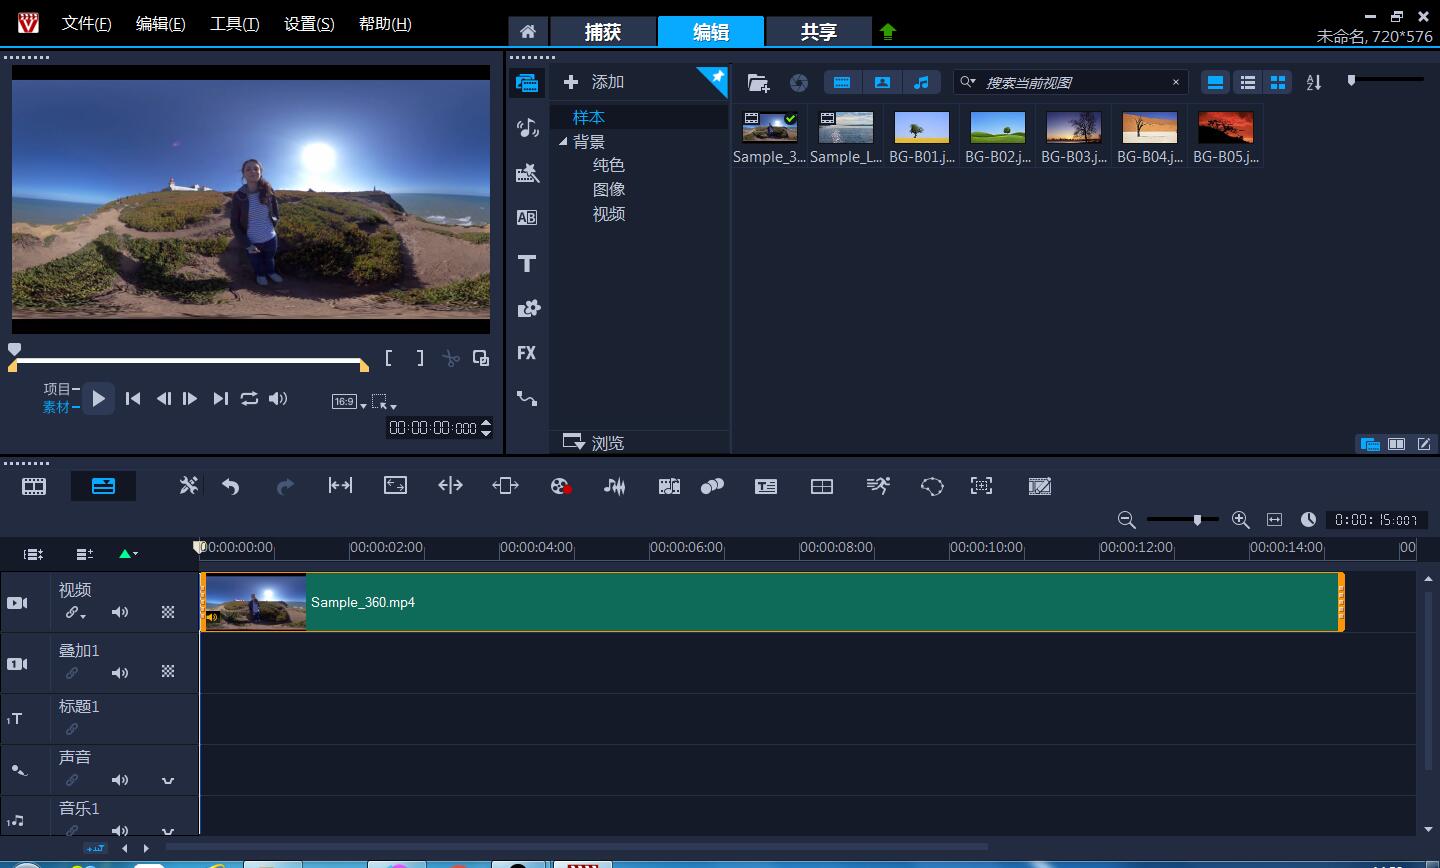This screenshot has height=868, width=1440.
Task: Open the Title library T icon
Action: tap(527, 264)
